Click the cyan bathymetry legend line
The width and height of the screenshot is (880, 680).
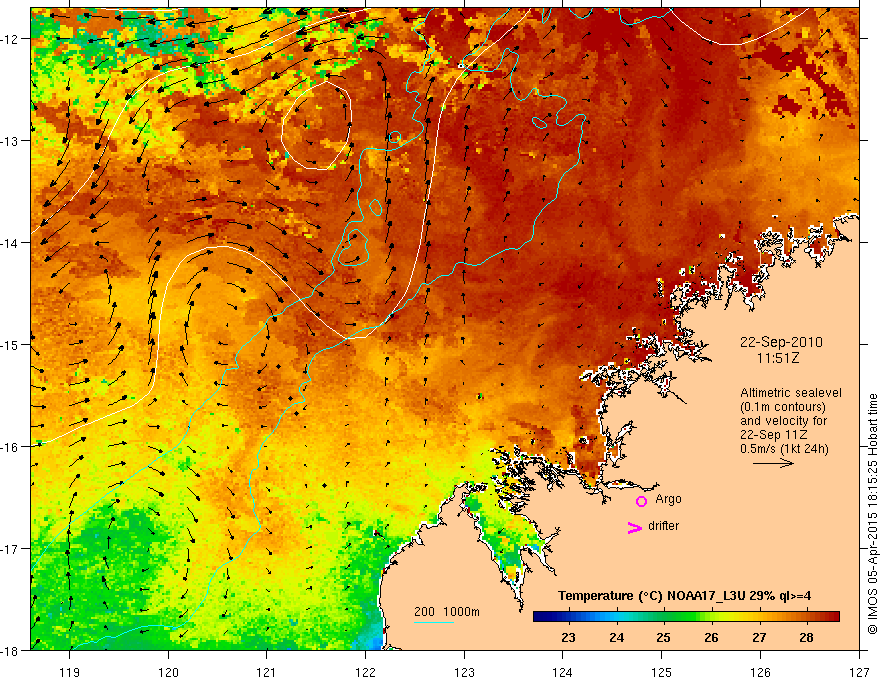point(434,622)
